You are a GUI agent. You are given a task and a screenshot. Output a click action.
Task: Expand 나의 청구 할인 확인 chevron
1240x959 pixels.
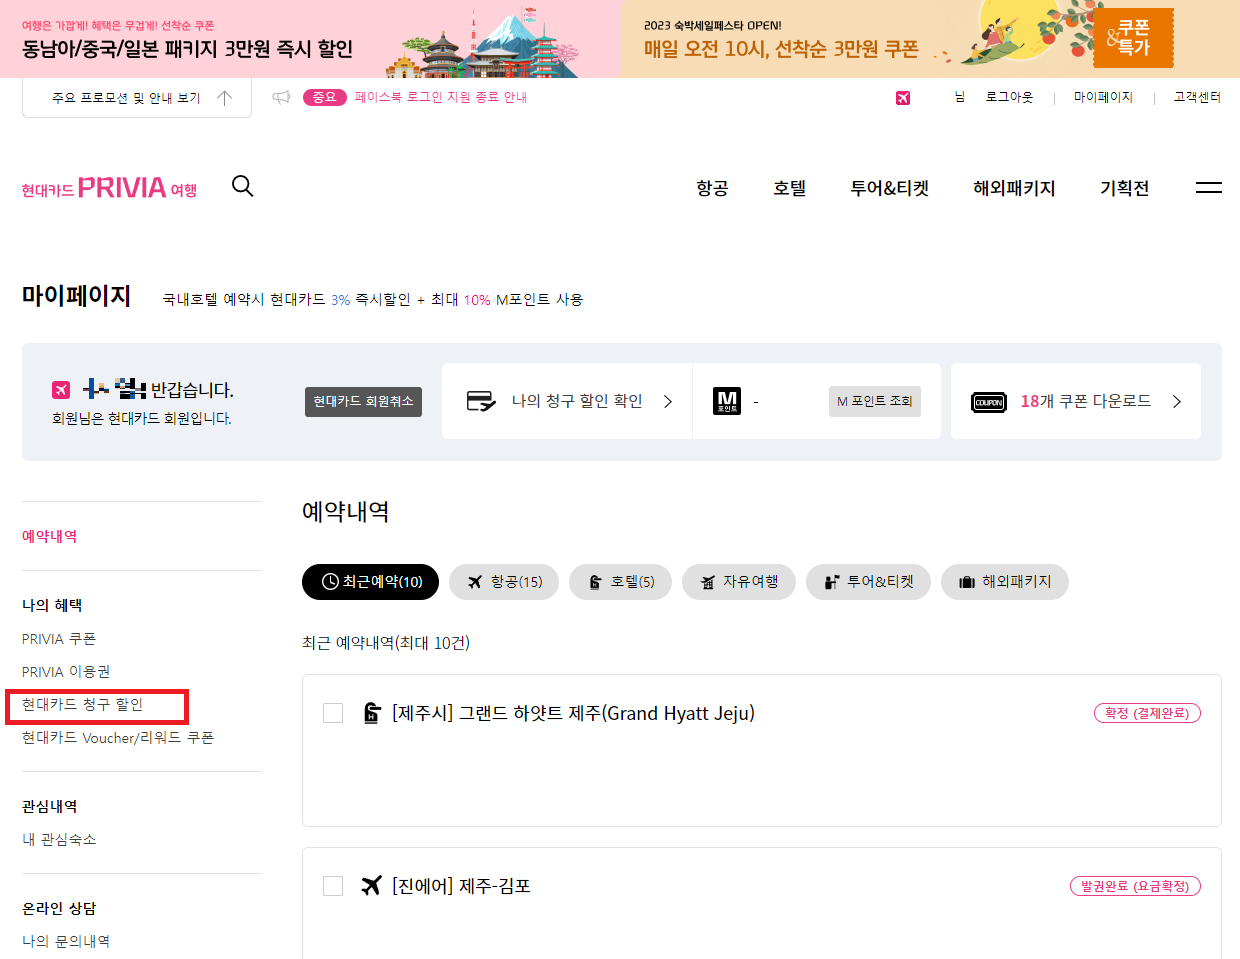tap(668, 401)
